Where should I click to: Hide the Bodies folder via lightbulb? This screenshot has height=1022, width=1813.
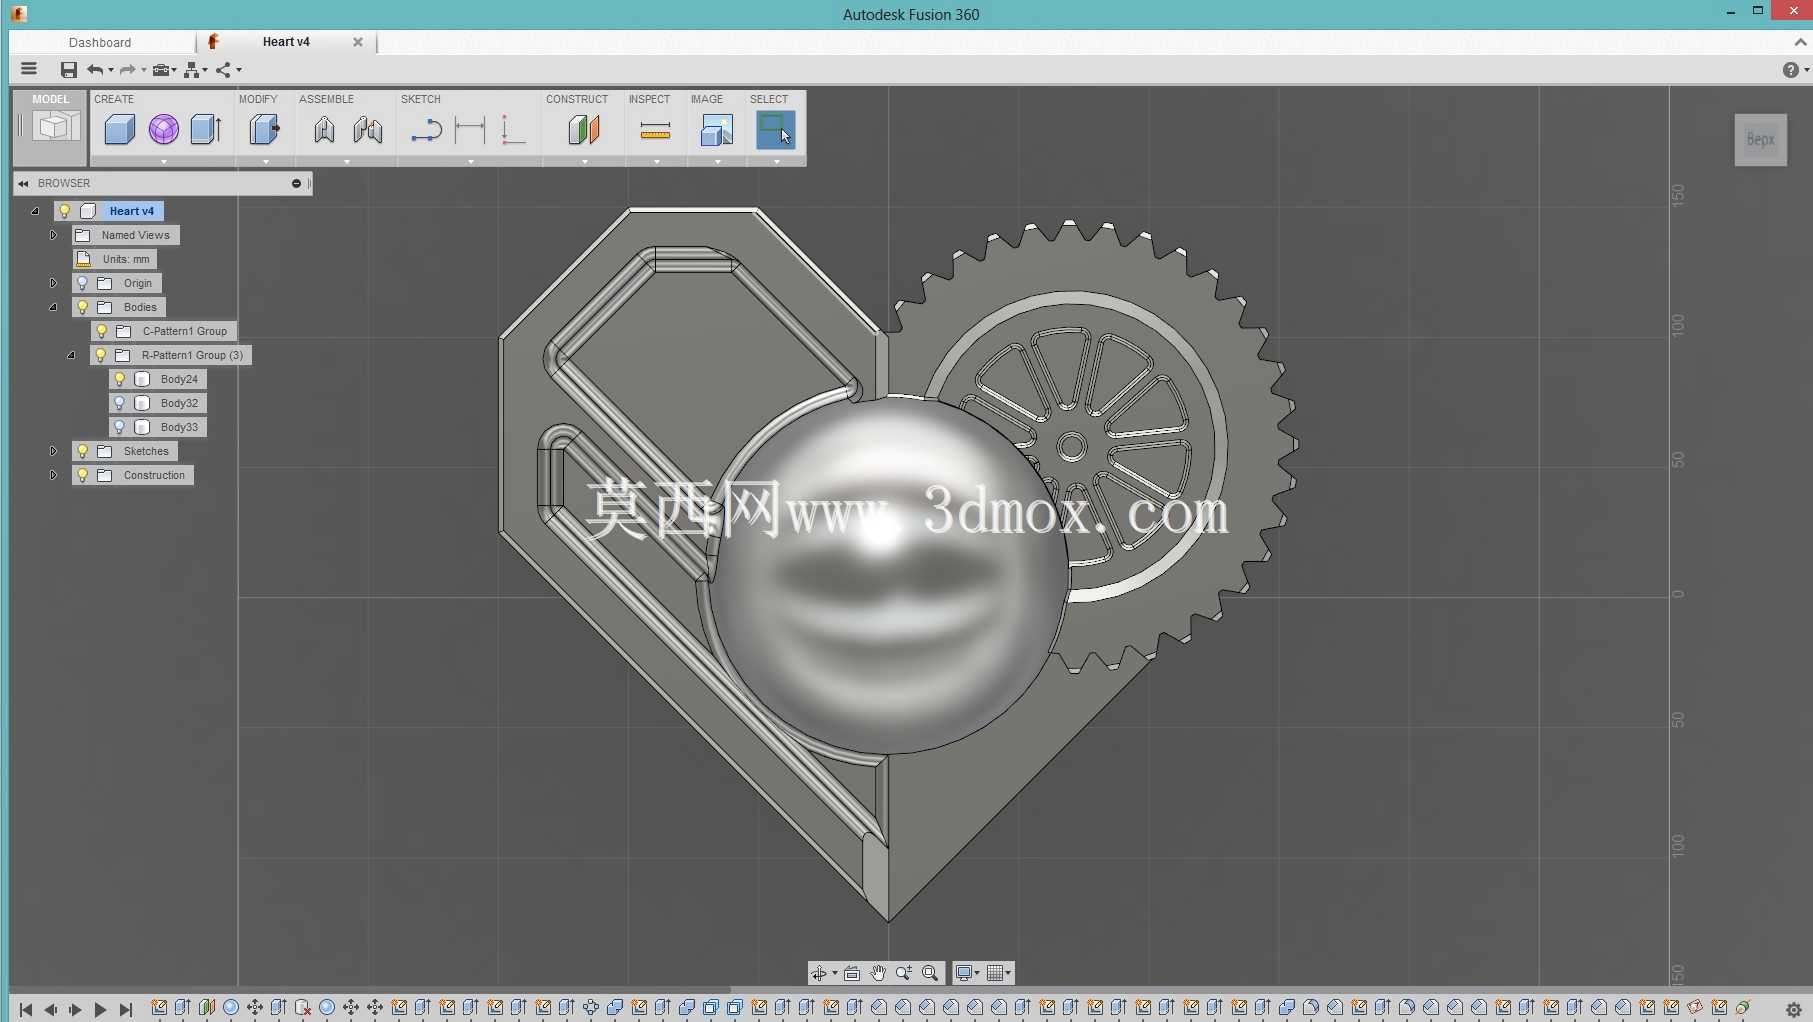point(83,307)
